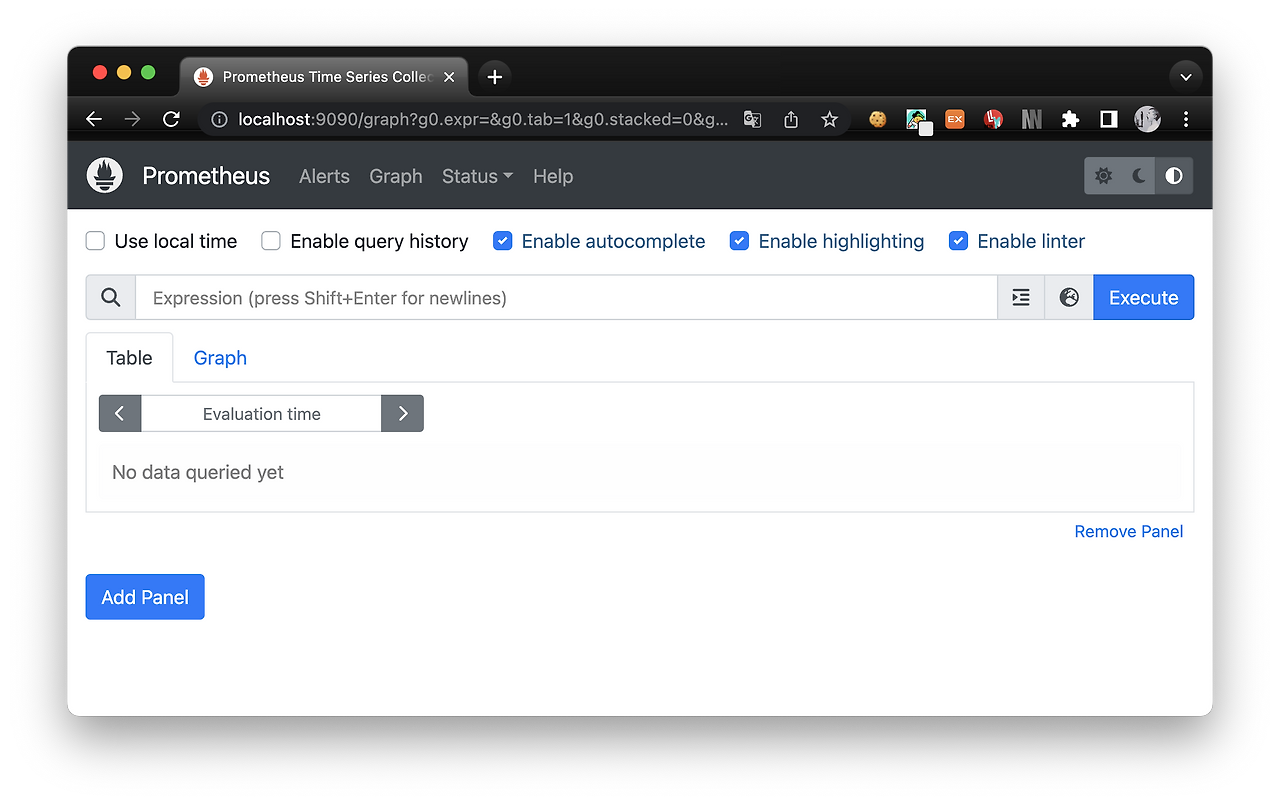Click the left arrow to decrease evaluation time

120,413
